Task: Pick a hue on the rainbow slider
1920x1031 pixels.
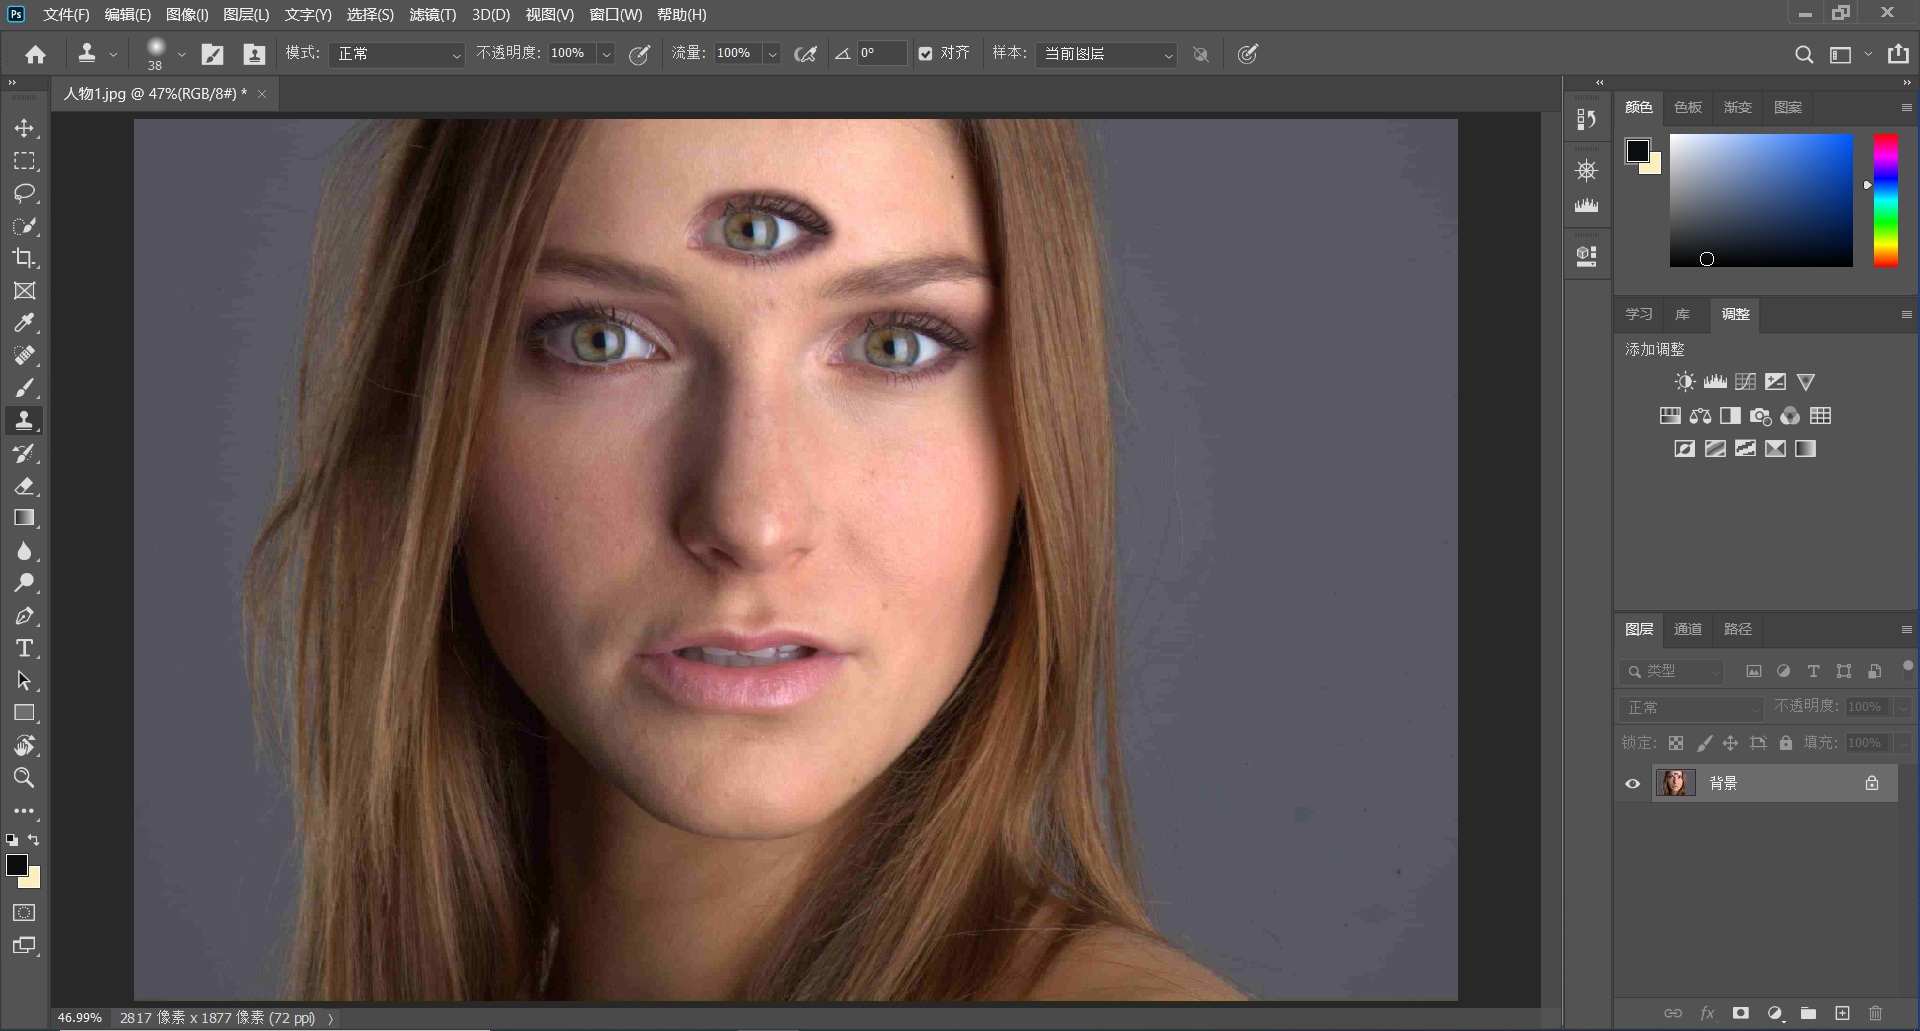Action: coord(1885,200)
